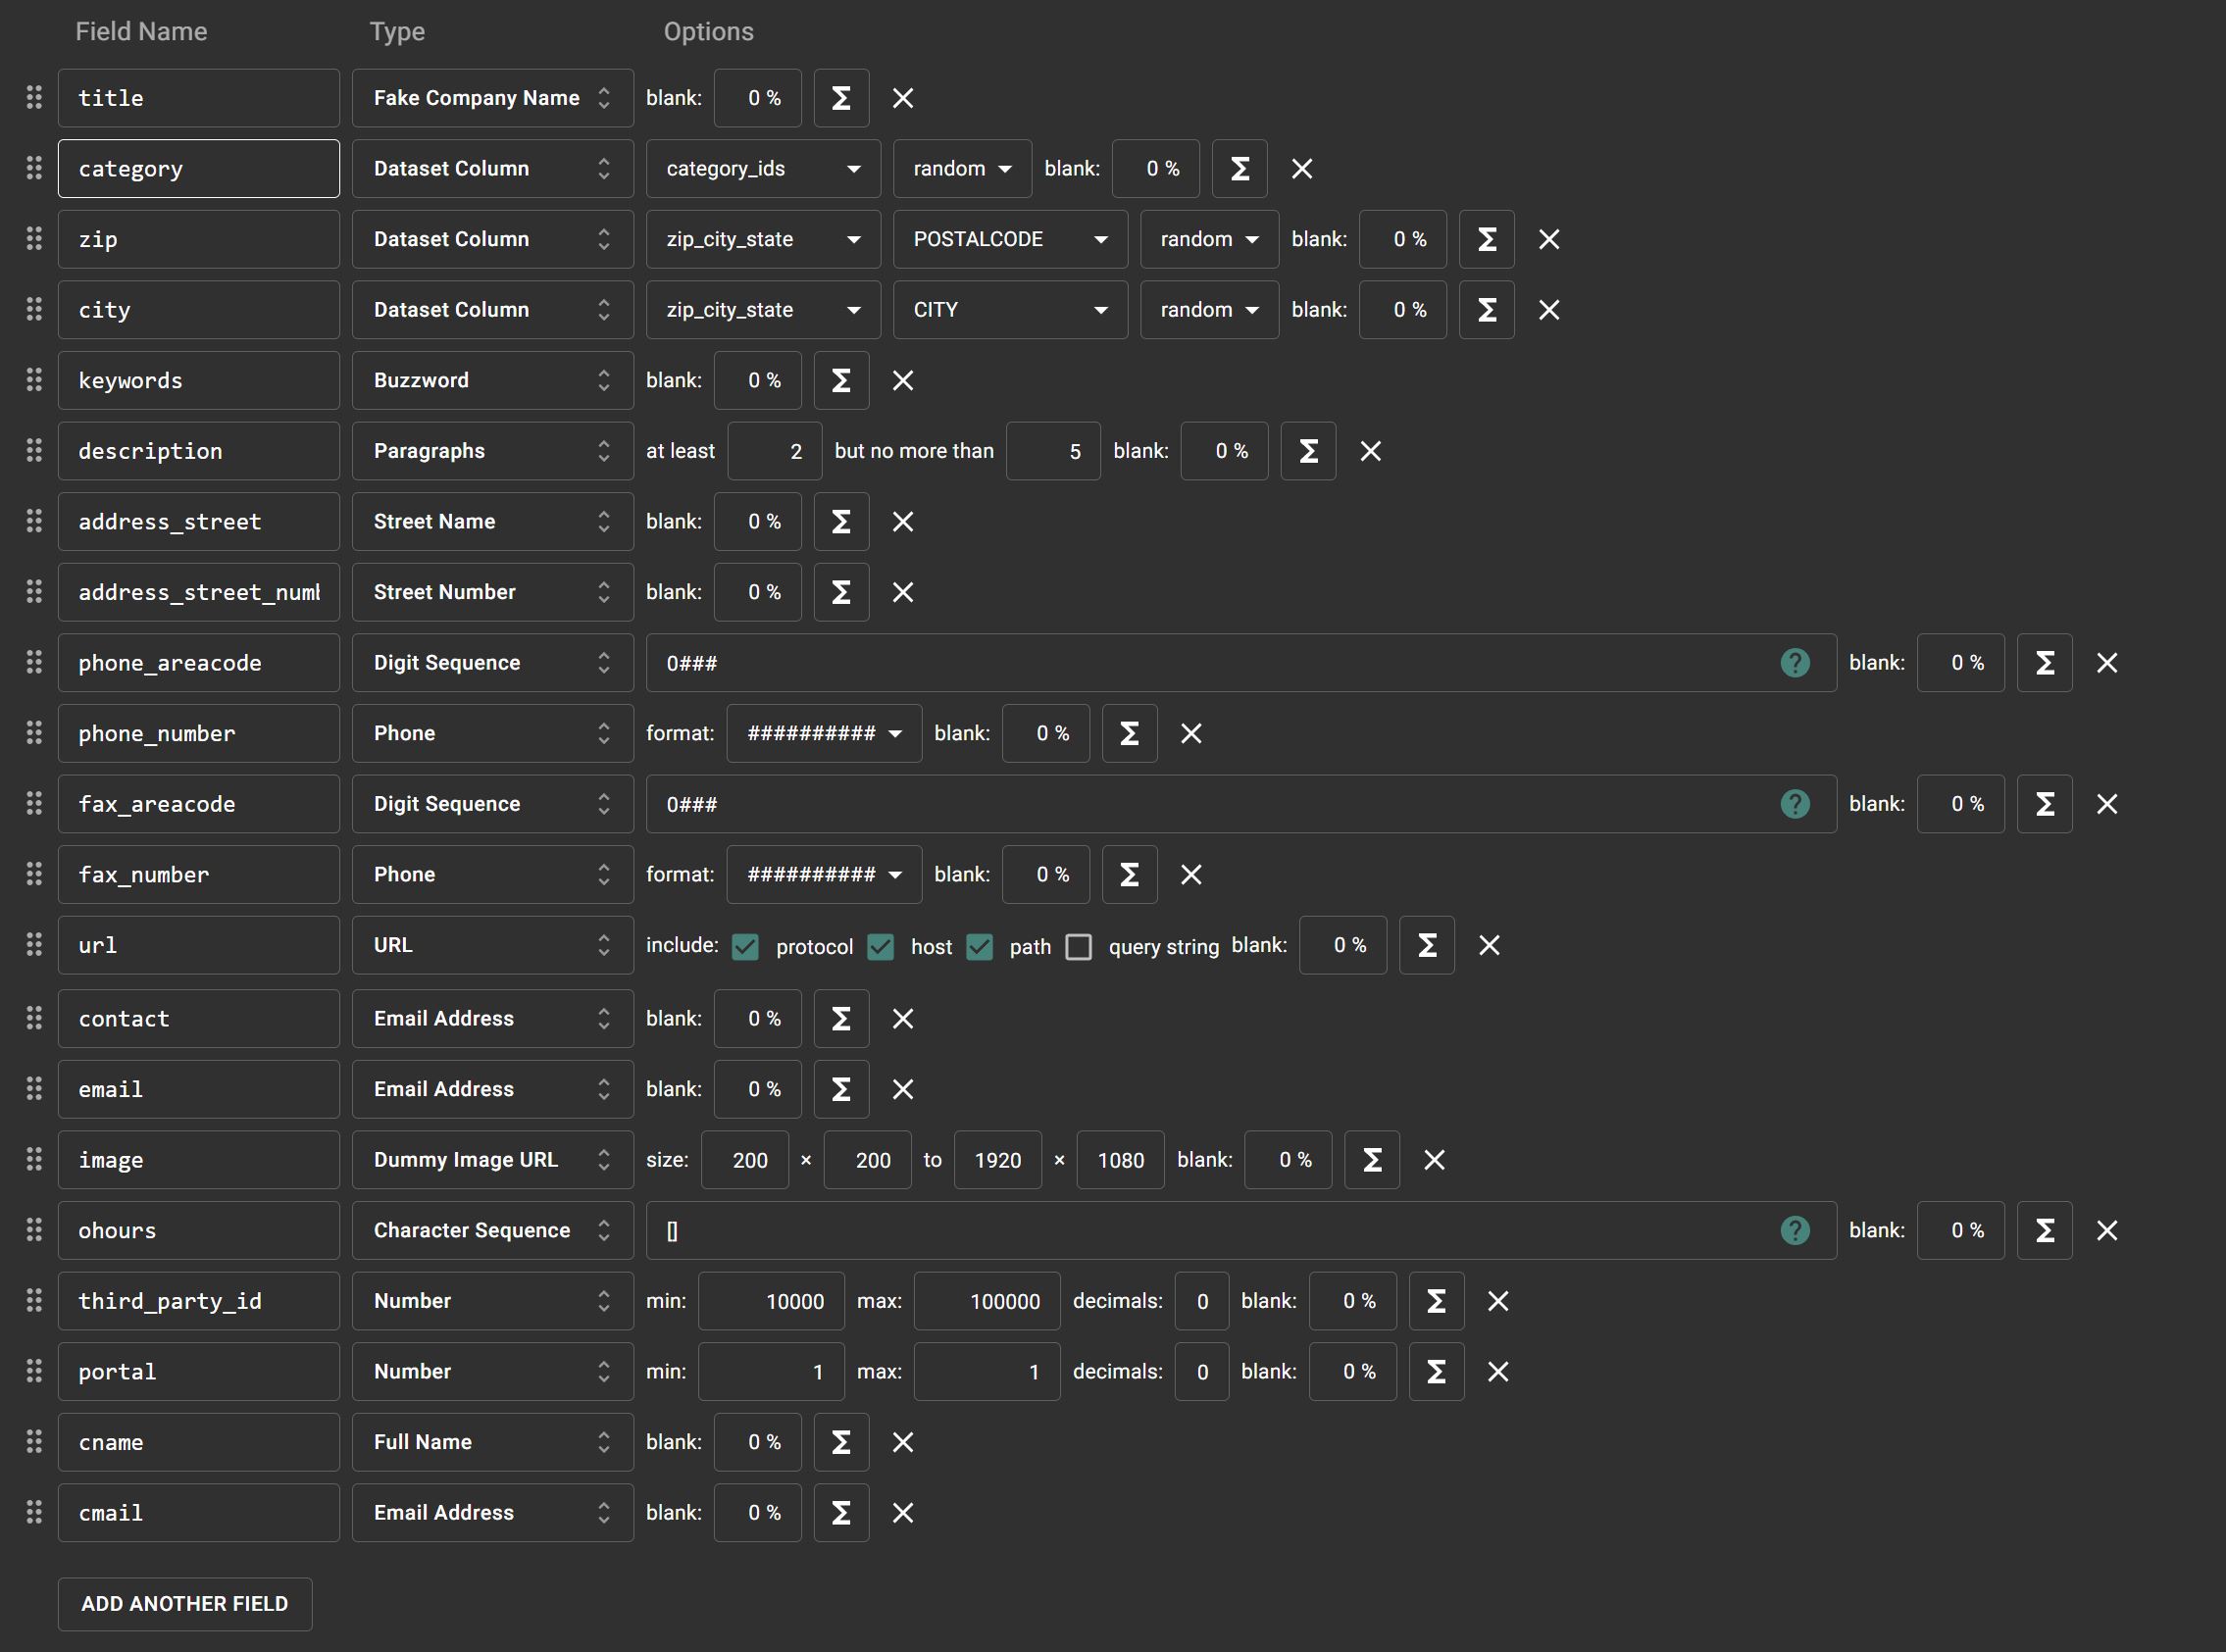Open formula sigma for the url field
Viewport: 2226px width, 1652px height.
1427,946
